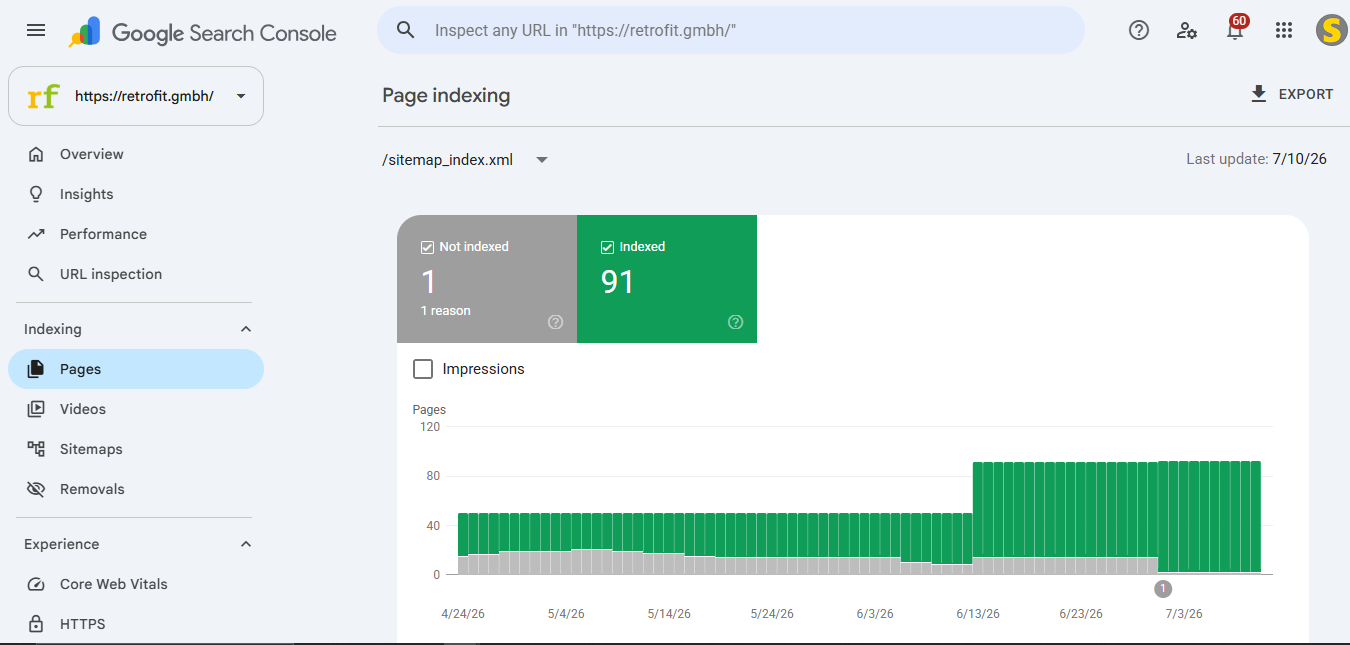The height and width of the screenshot is (645, 1350).
Task: Click the rf property favicon
Action: point(43,96)
